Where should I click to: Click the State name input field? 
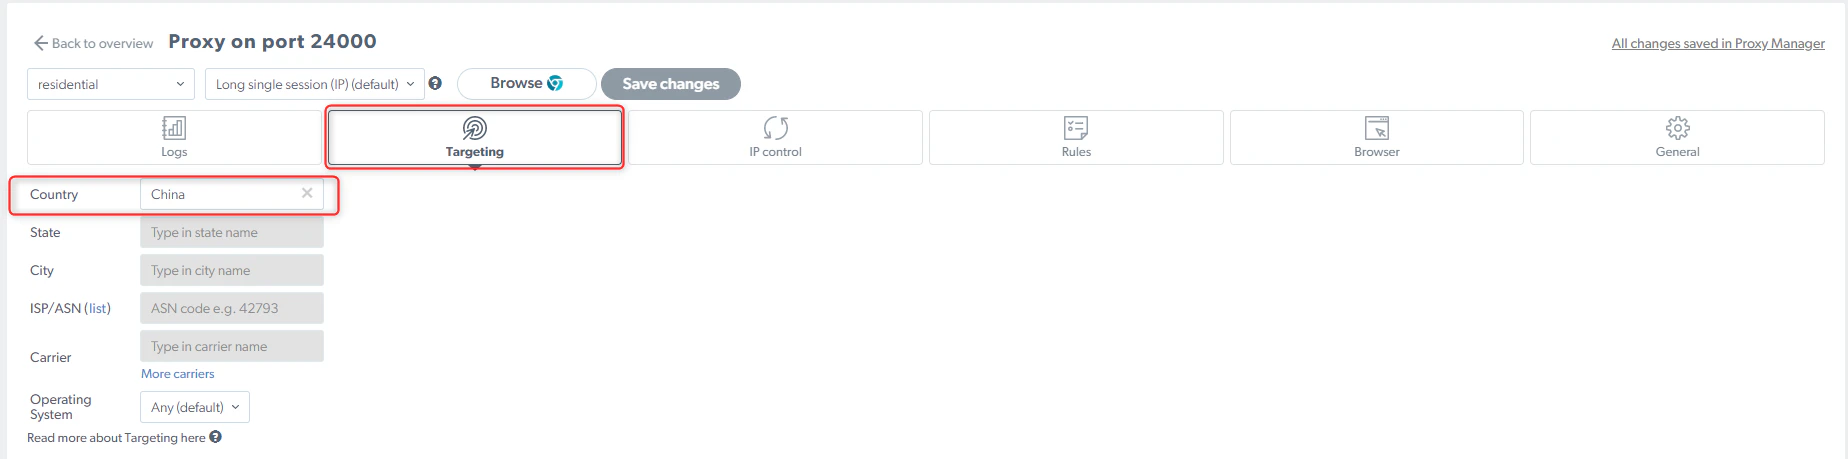(x=232, y=232)
